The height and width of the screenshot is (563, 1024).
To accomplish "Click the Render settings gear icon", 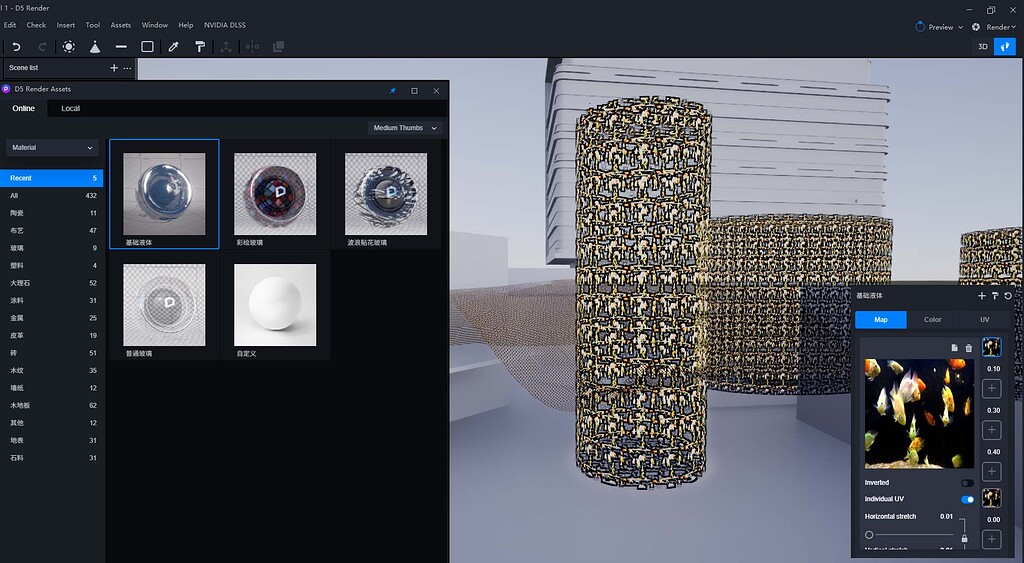I will click(976, 27).
